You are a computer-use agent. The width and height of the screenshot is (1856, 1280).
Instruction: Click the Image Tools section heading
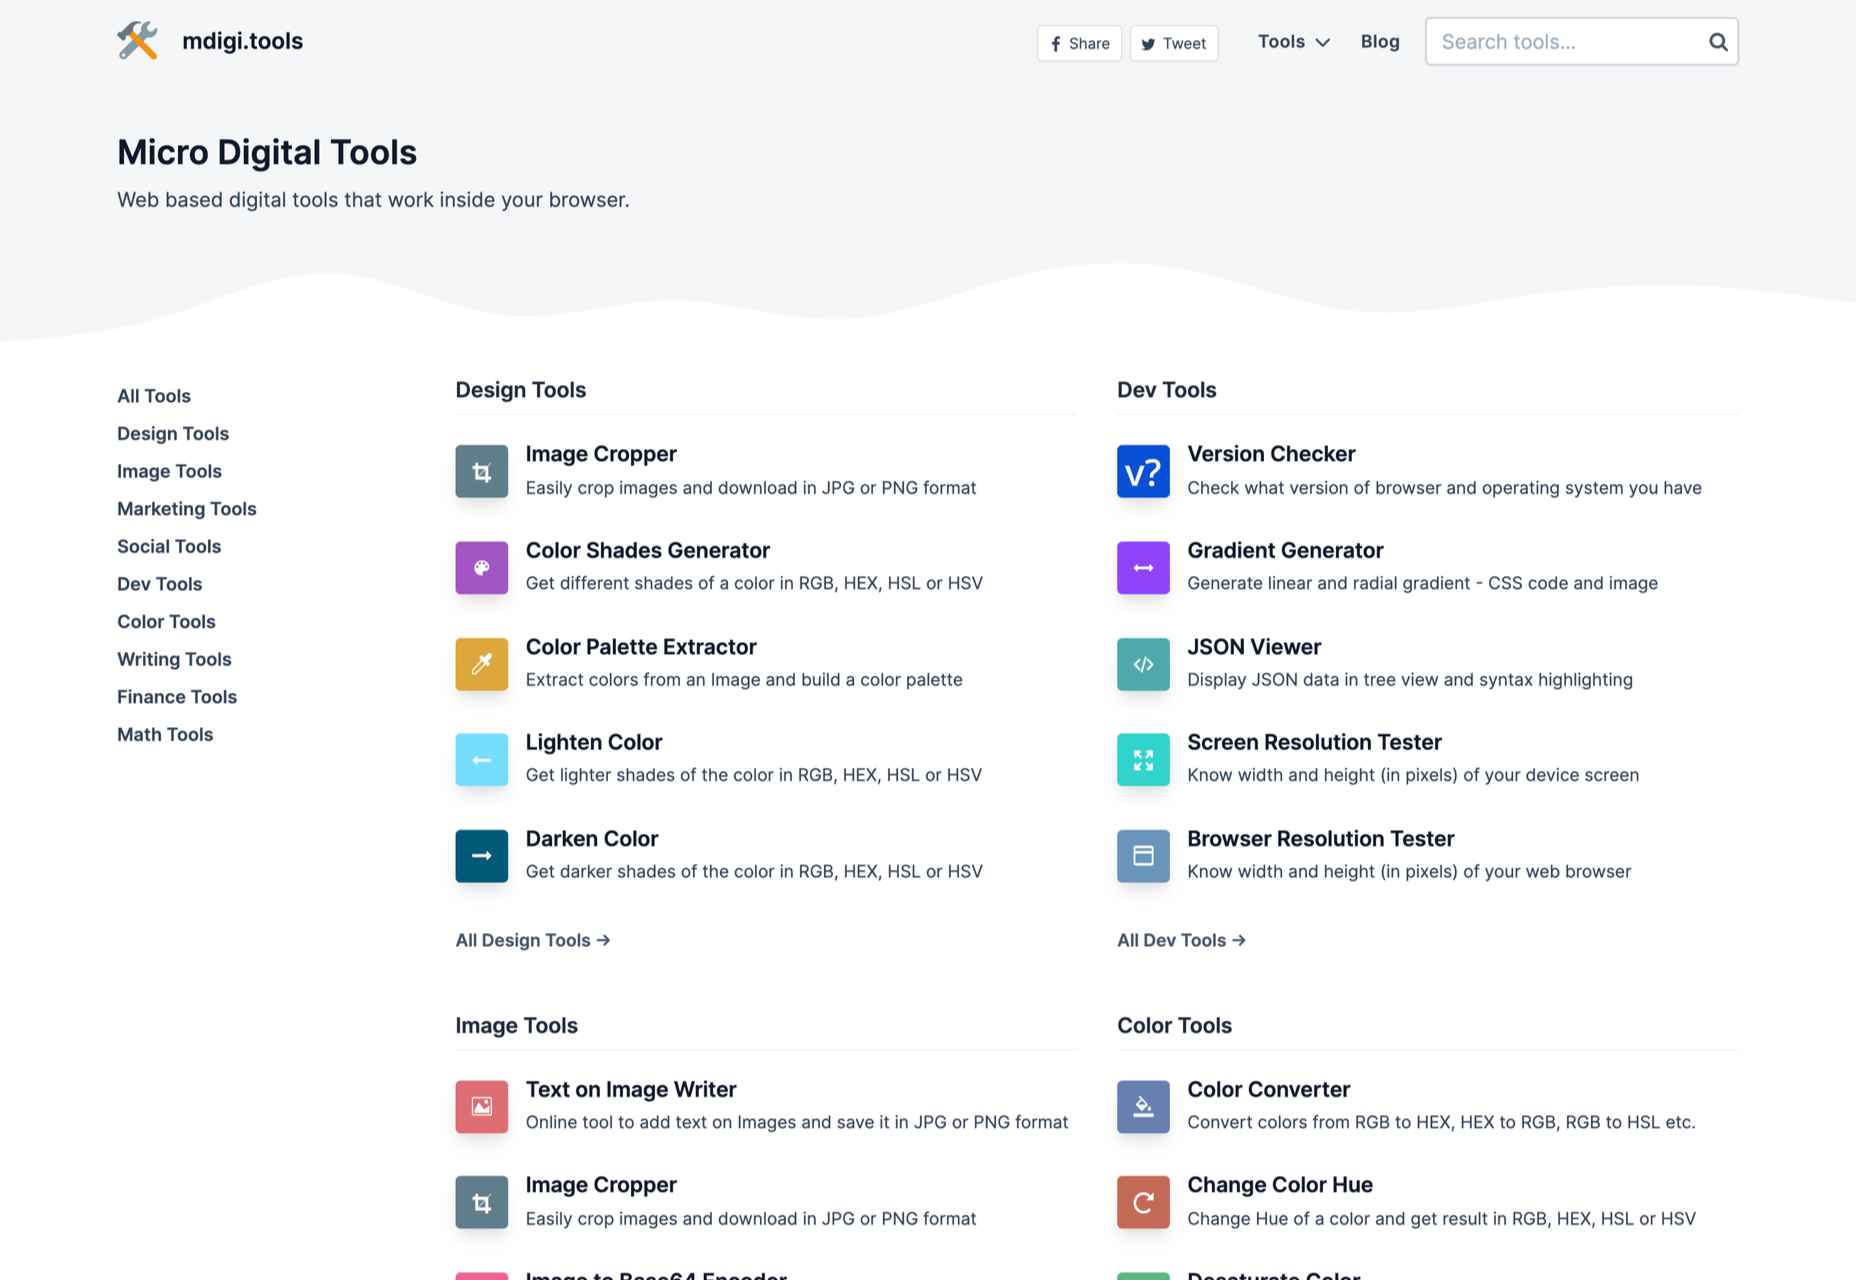tap(517, 1026)
